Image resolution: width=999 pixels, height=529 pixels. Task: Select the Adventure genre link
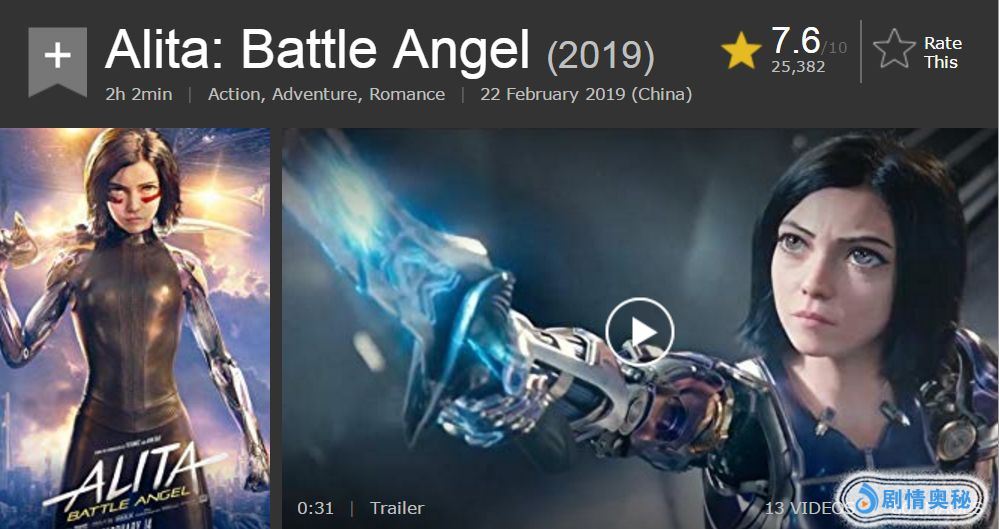point(318,94)
